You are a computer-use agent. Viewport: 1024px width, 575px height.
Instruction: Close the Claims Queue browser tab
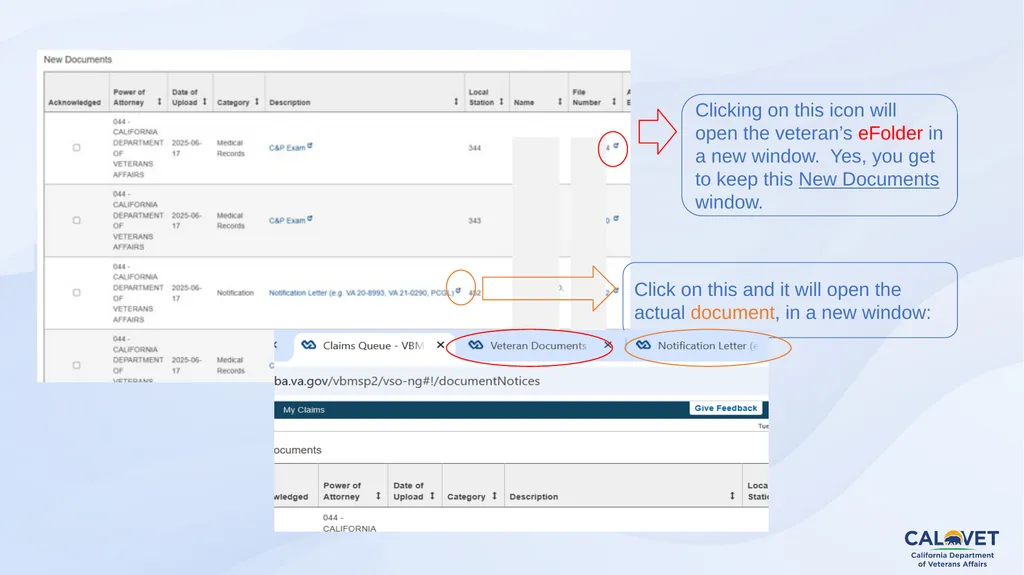(x=441, y=345)
